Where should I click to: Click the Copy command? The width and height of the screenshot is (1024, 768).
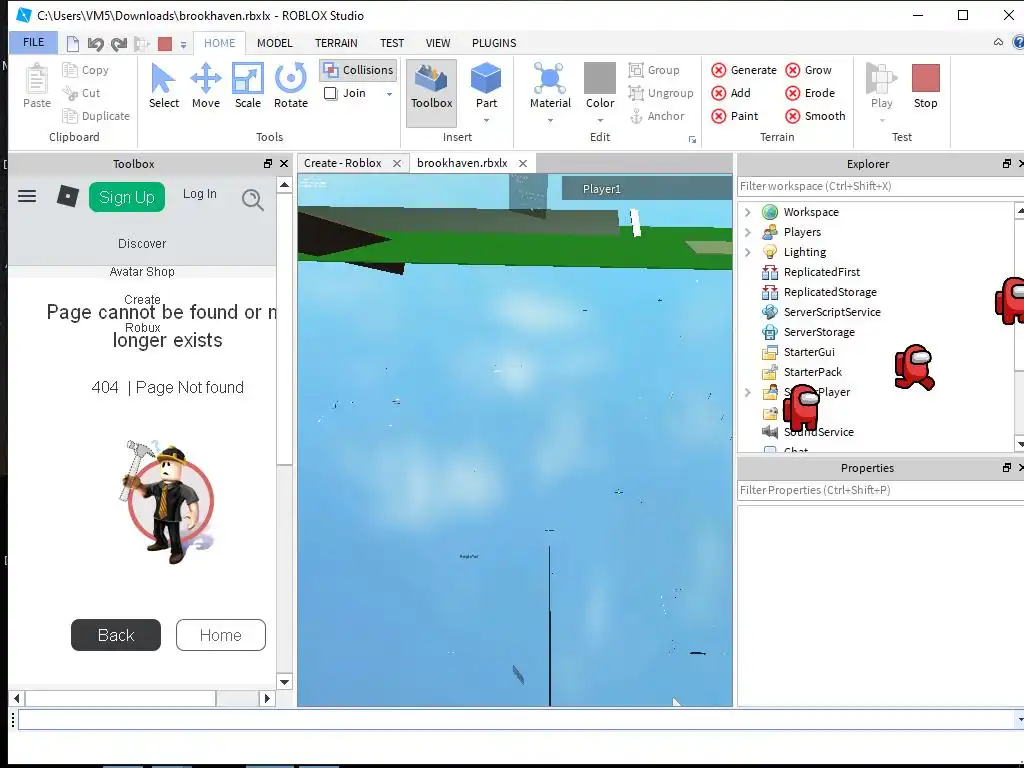(86, 70)
